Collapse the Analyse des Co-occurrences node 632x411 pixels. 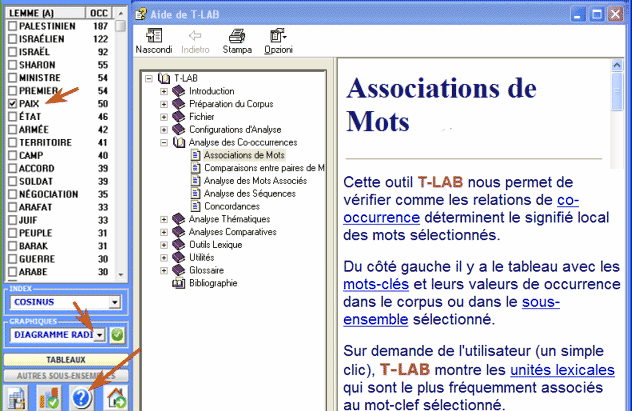(164, 143)
